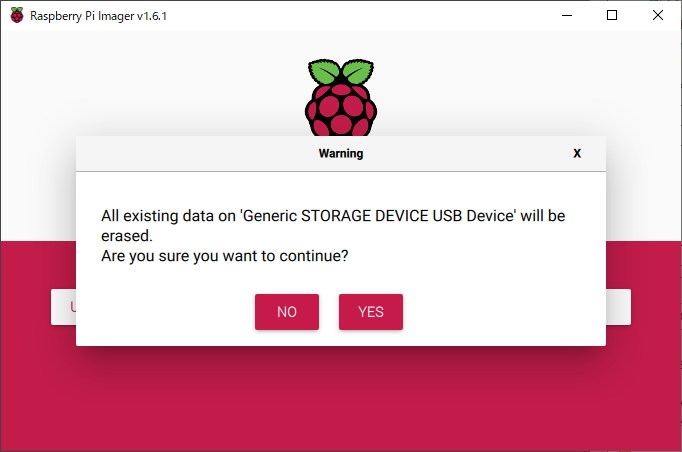
Task: Close the Warning dialog with its X
Action: coord(577,154)
